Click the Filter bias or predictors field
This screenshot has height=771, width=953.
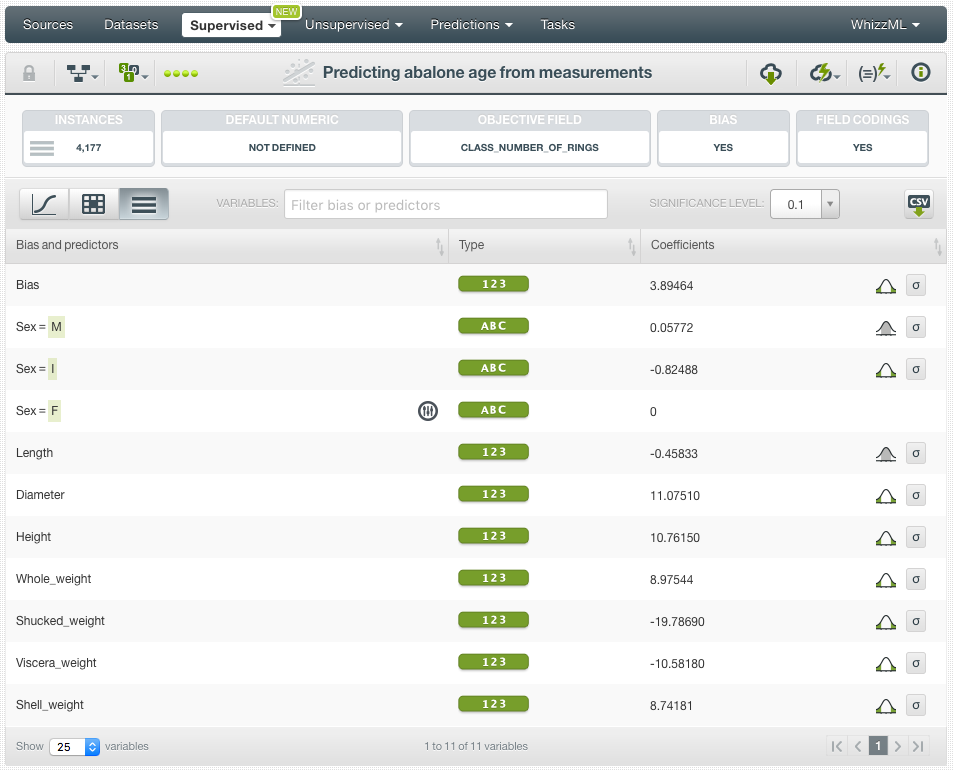446,205
